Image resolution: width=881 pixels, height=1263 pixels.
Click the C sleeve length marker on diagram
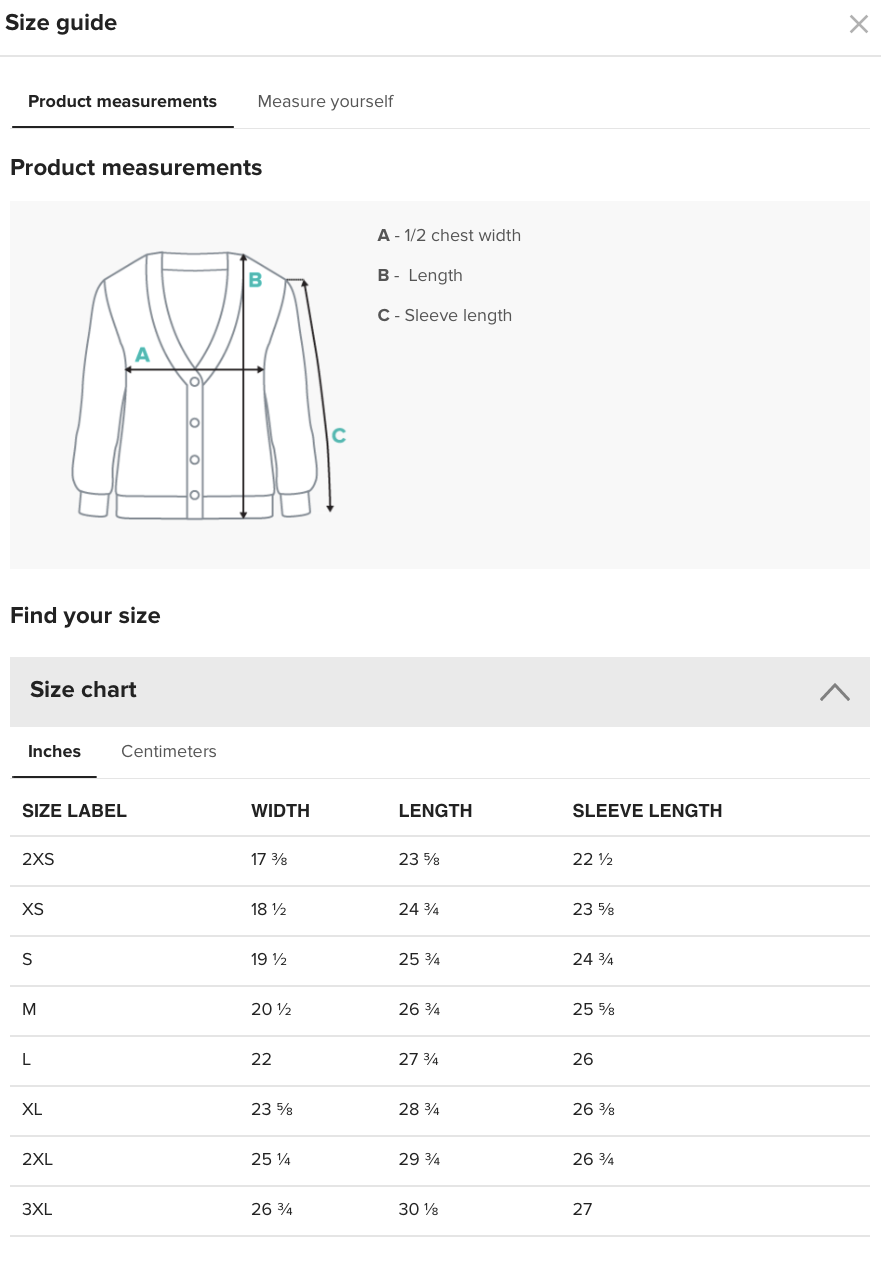point(339,435)
